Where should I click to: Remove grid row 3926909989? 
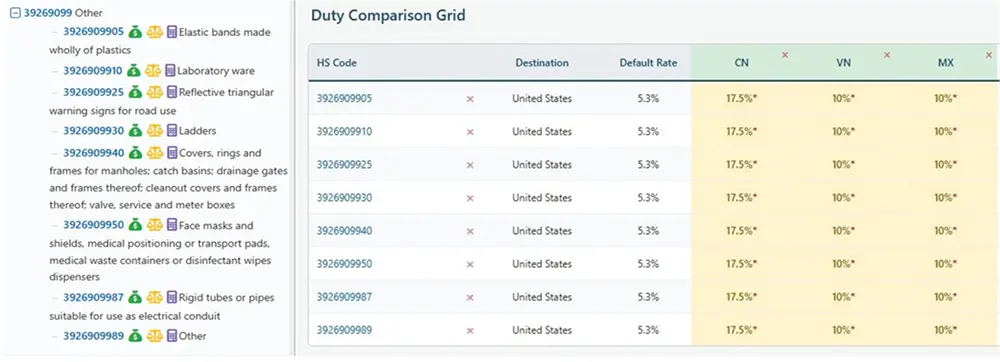coord(470,330)
